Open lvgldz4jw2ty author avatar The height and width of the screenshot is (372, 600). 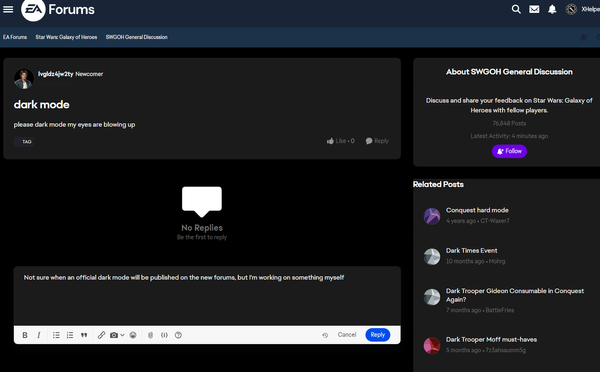click(24, 79)
